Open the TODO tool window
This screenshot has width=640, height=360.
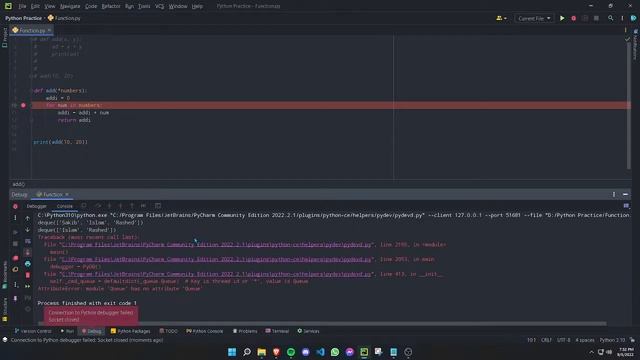tap(169, 331)
